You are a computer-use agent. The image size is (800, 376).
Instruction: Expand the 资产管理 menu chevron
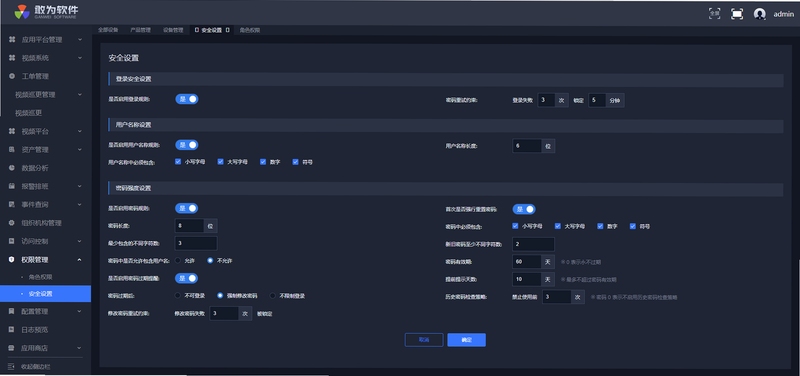coord(80,149)
